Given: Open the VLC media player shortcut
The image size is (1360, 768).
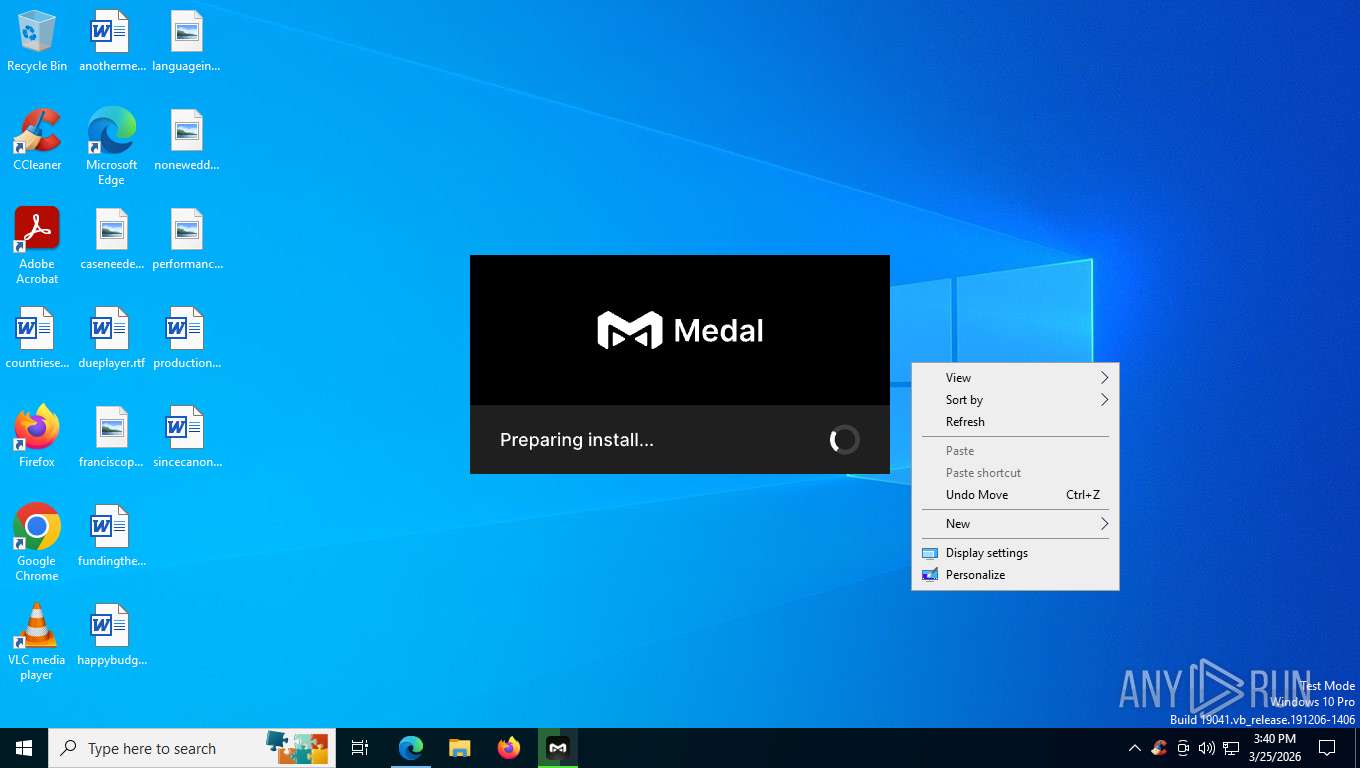Looking at the screenshot, I should click(x=37, y=642).
